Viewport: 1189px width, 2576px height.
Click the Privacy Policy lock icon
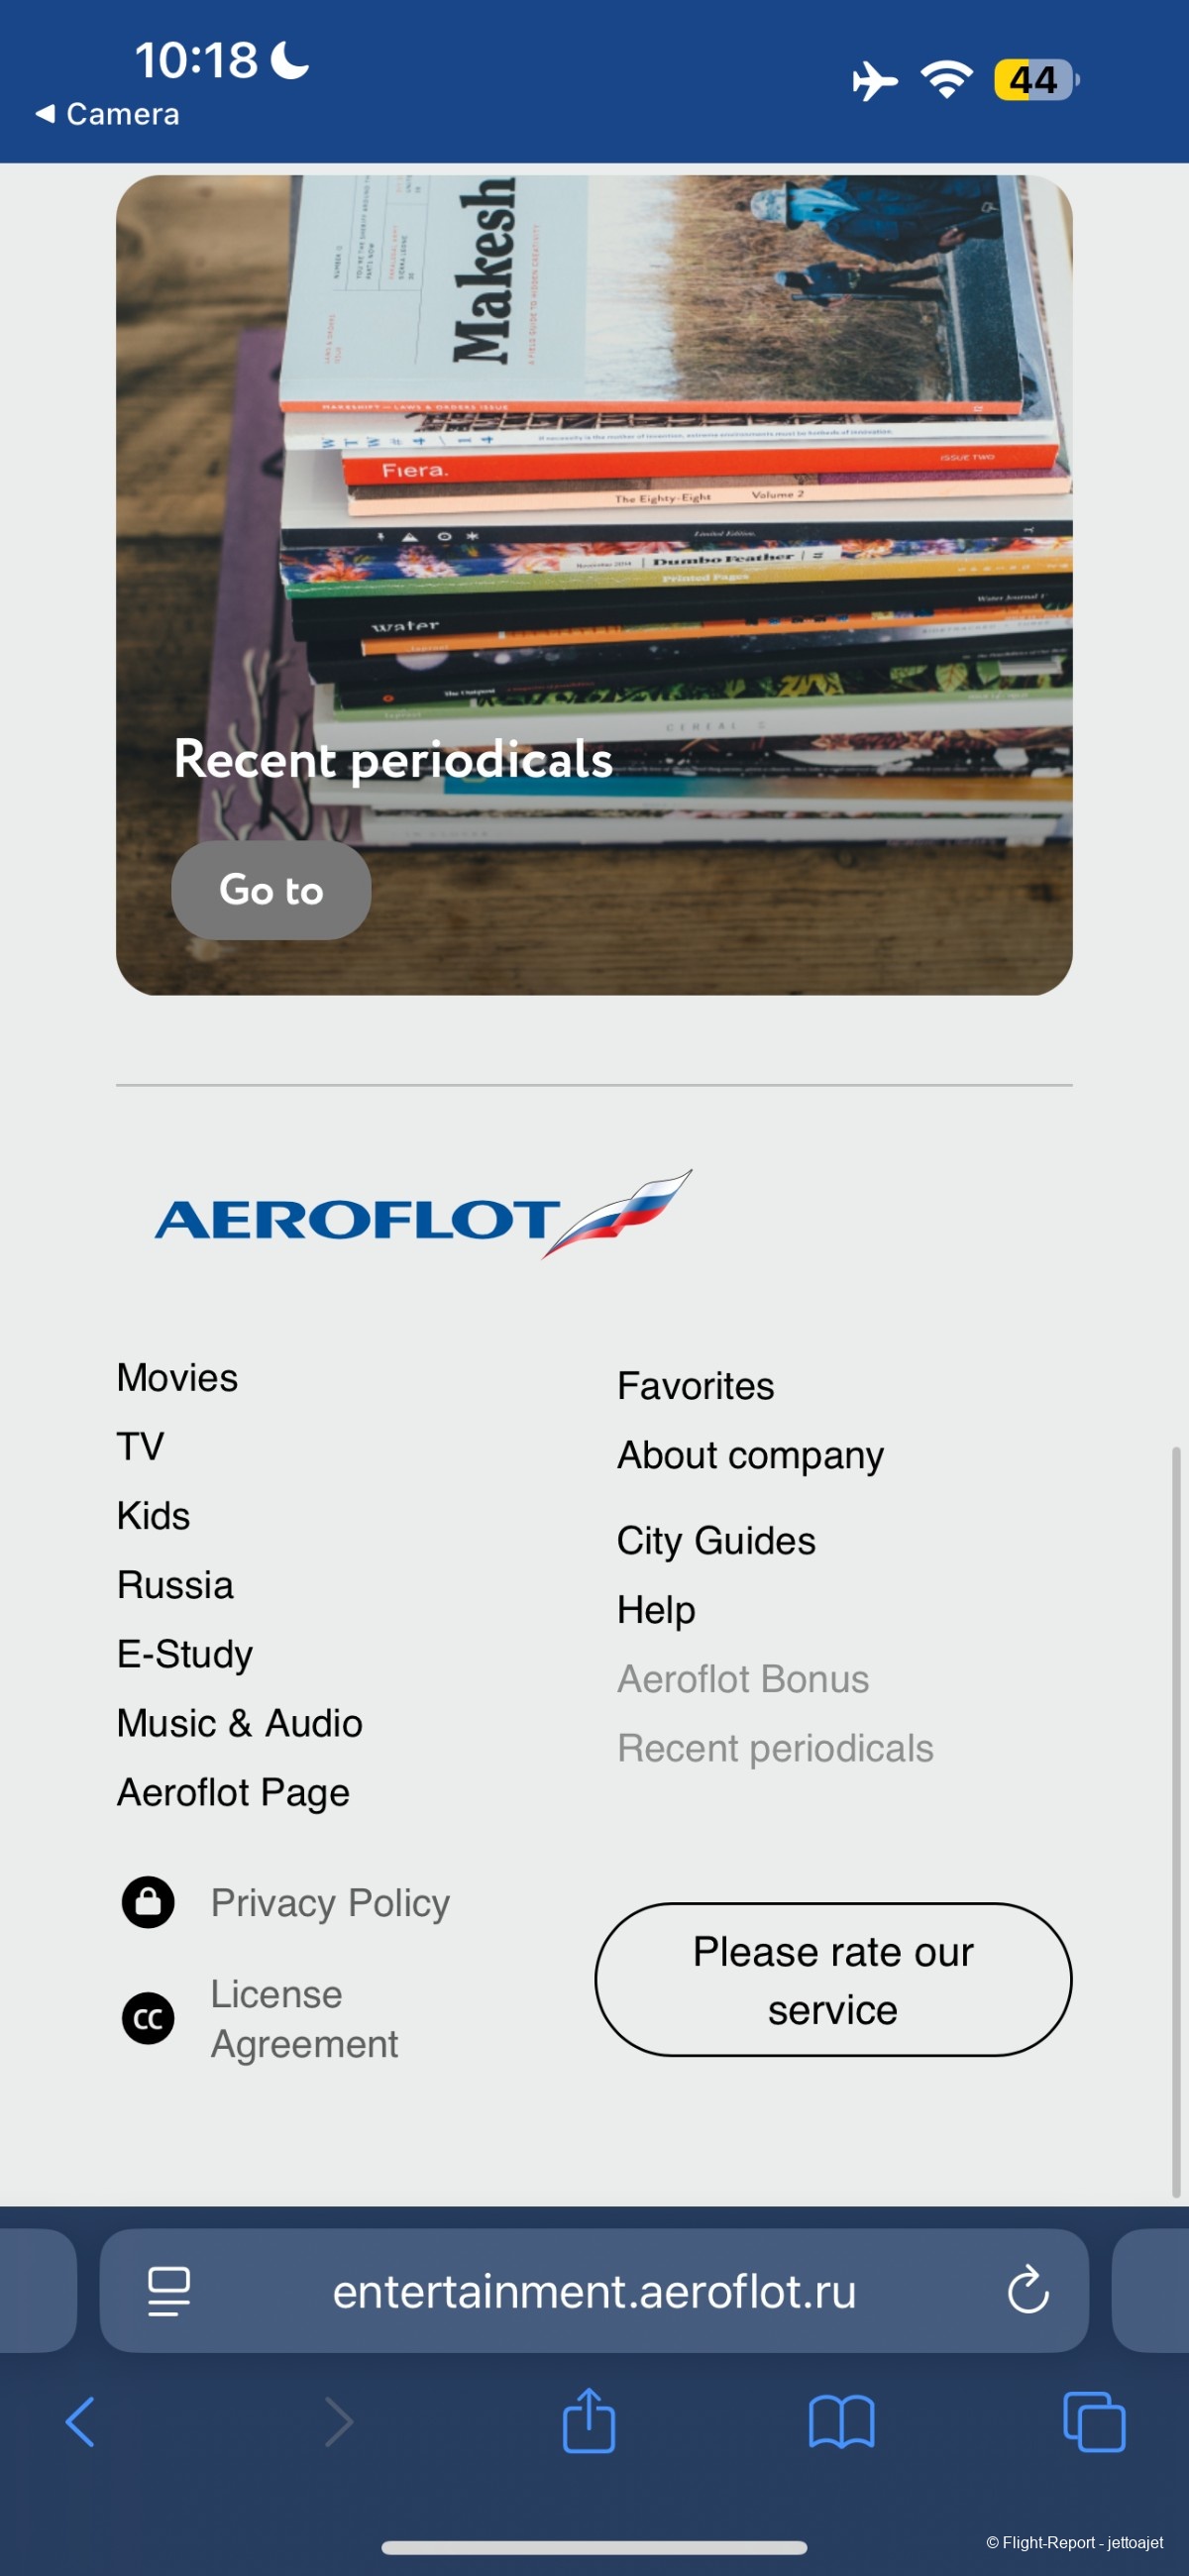(x=148, y=1901)
